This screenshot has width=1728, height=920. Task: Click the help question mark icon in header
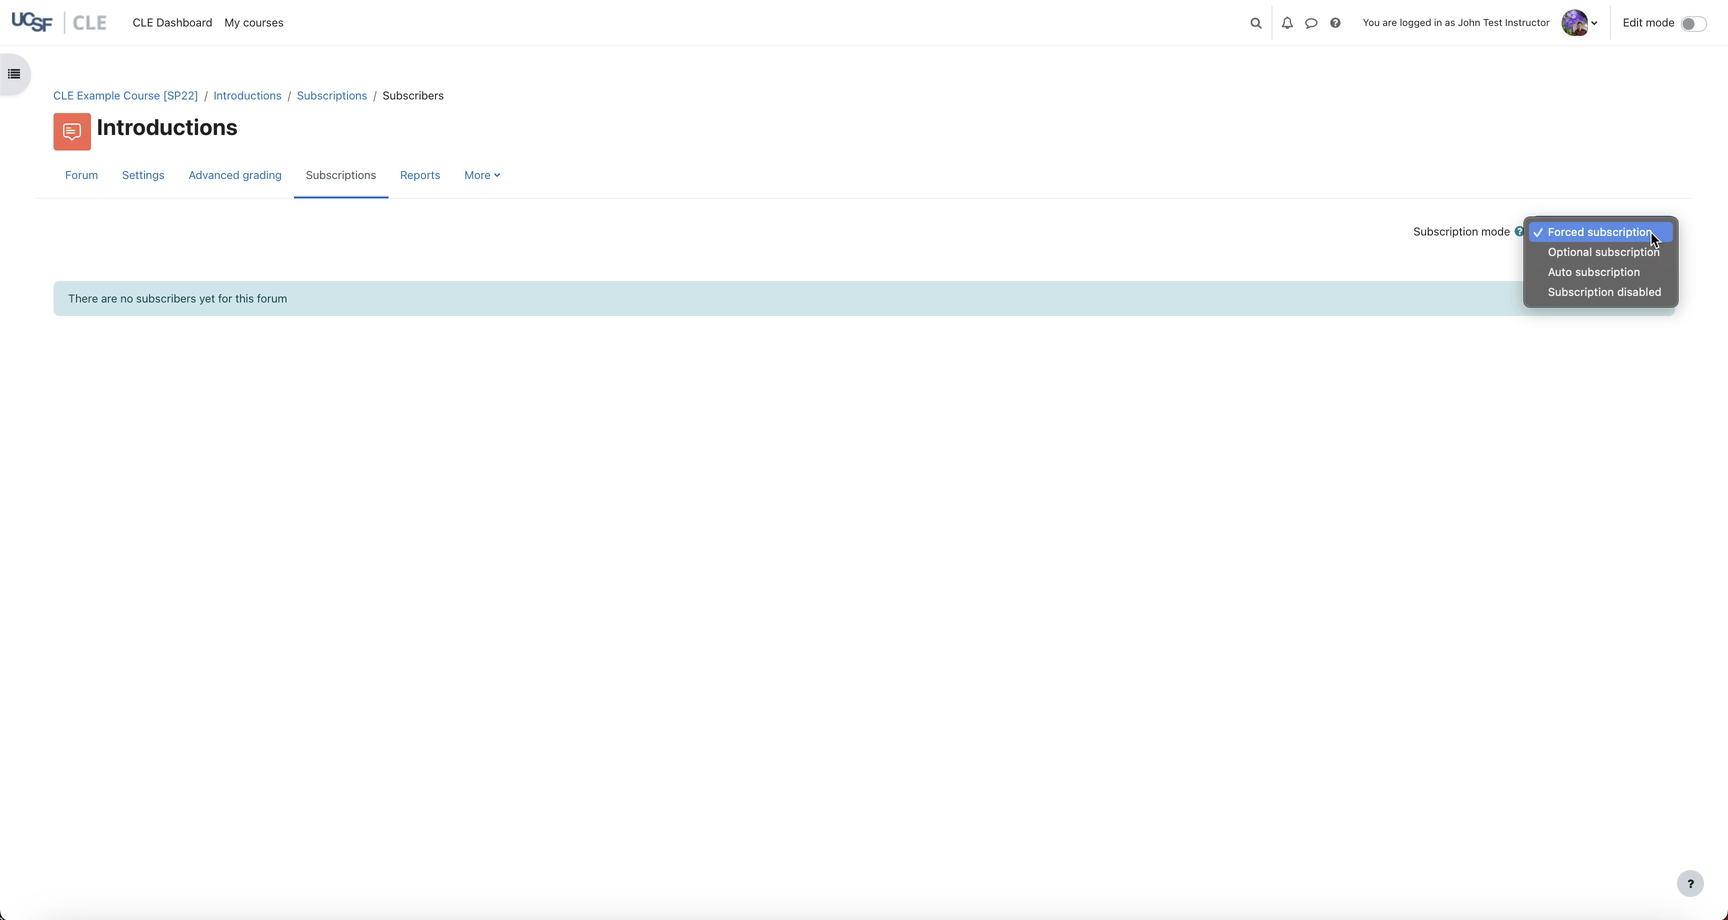(1335, 23)
